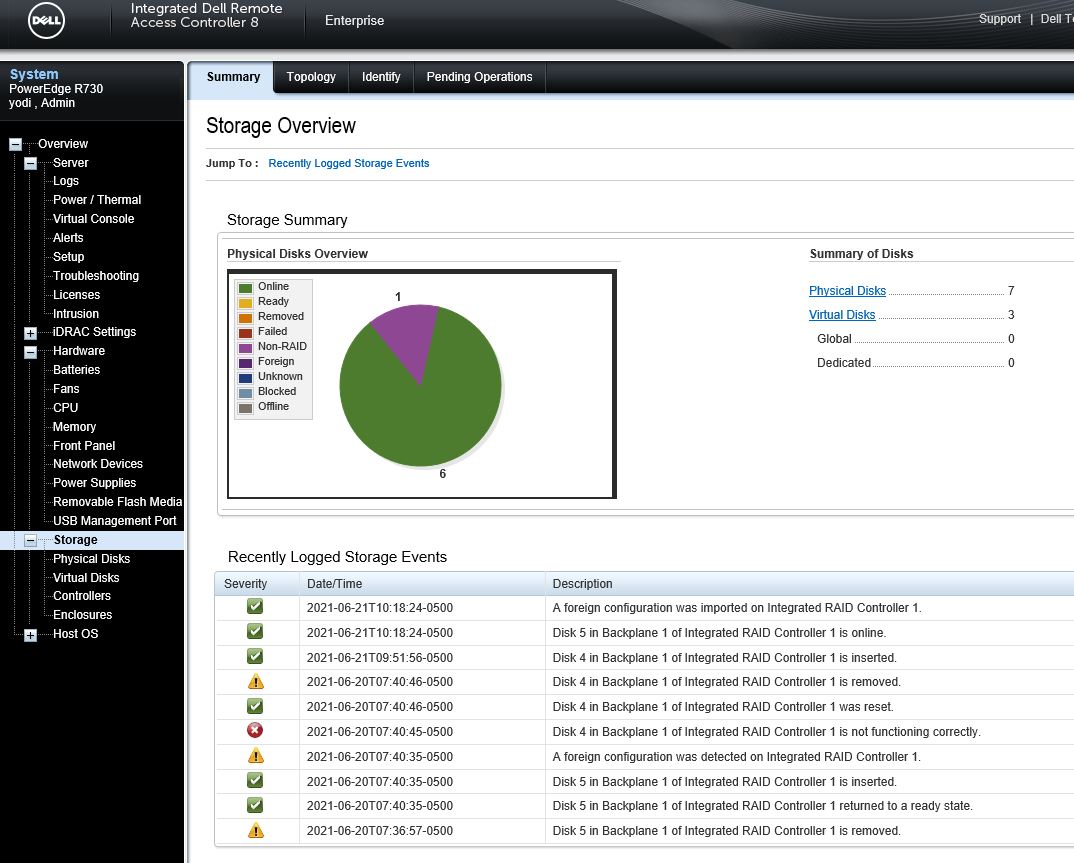Click the purple Non-RAID legend swatch
Screen dimensions: 1074x863
click(x=245, y=347)
